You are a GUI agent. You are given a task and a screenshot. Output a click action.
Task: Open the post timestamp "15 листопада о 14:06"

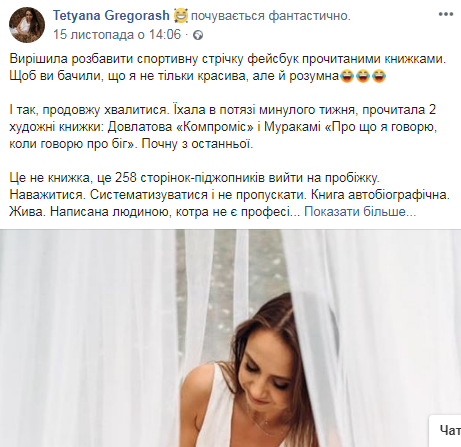click(x=117, y=34)
